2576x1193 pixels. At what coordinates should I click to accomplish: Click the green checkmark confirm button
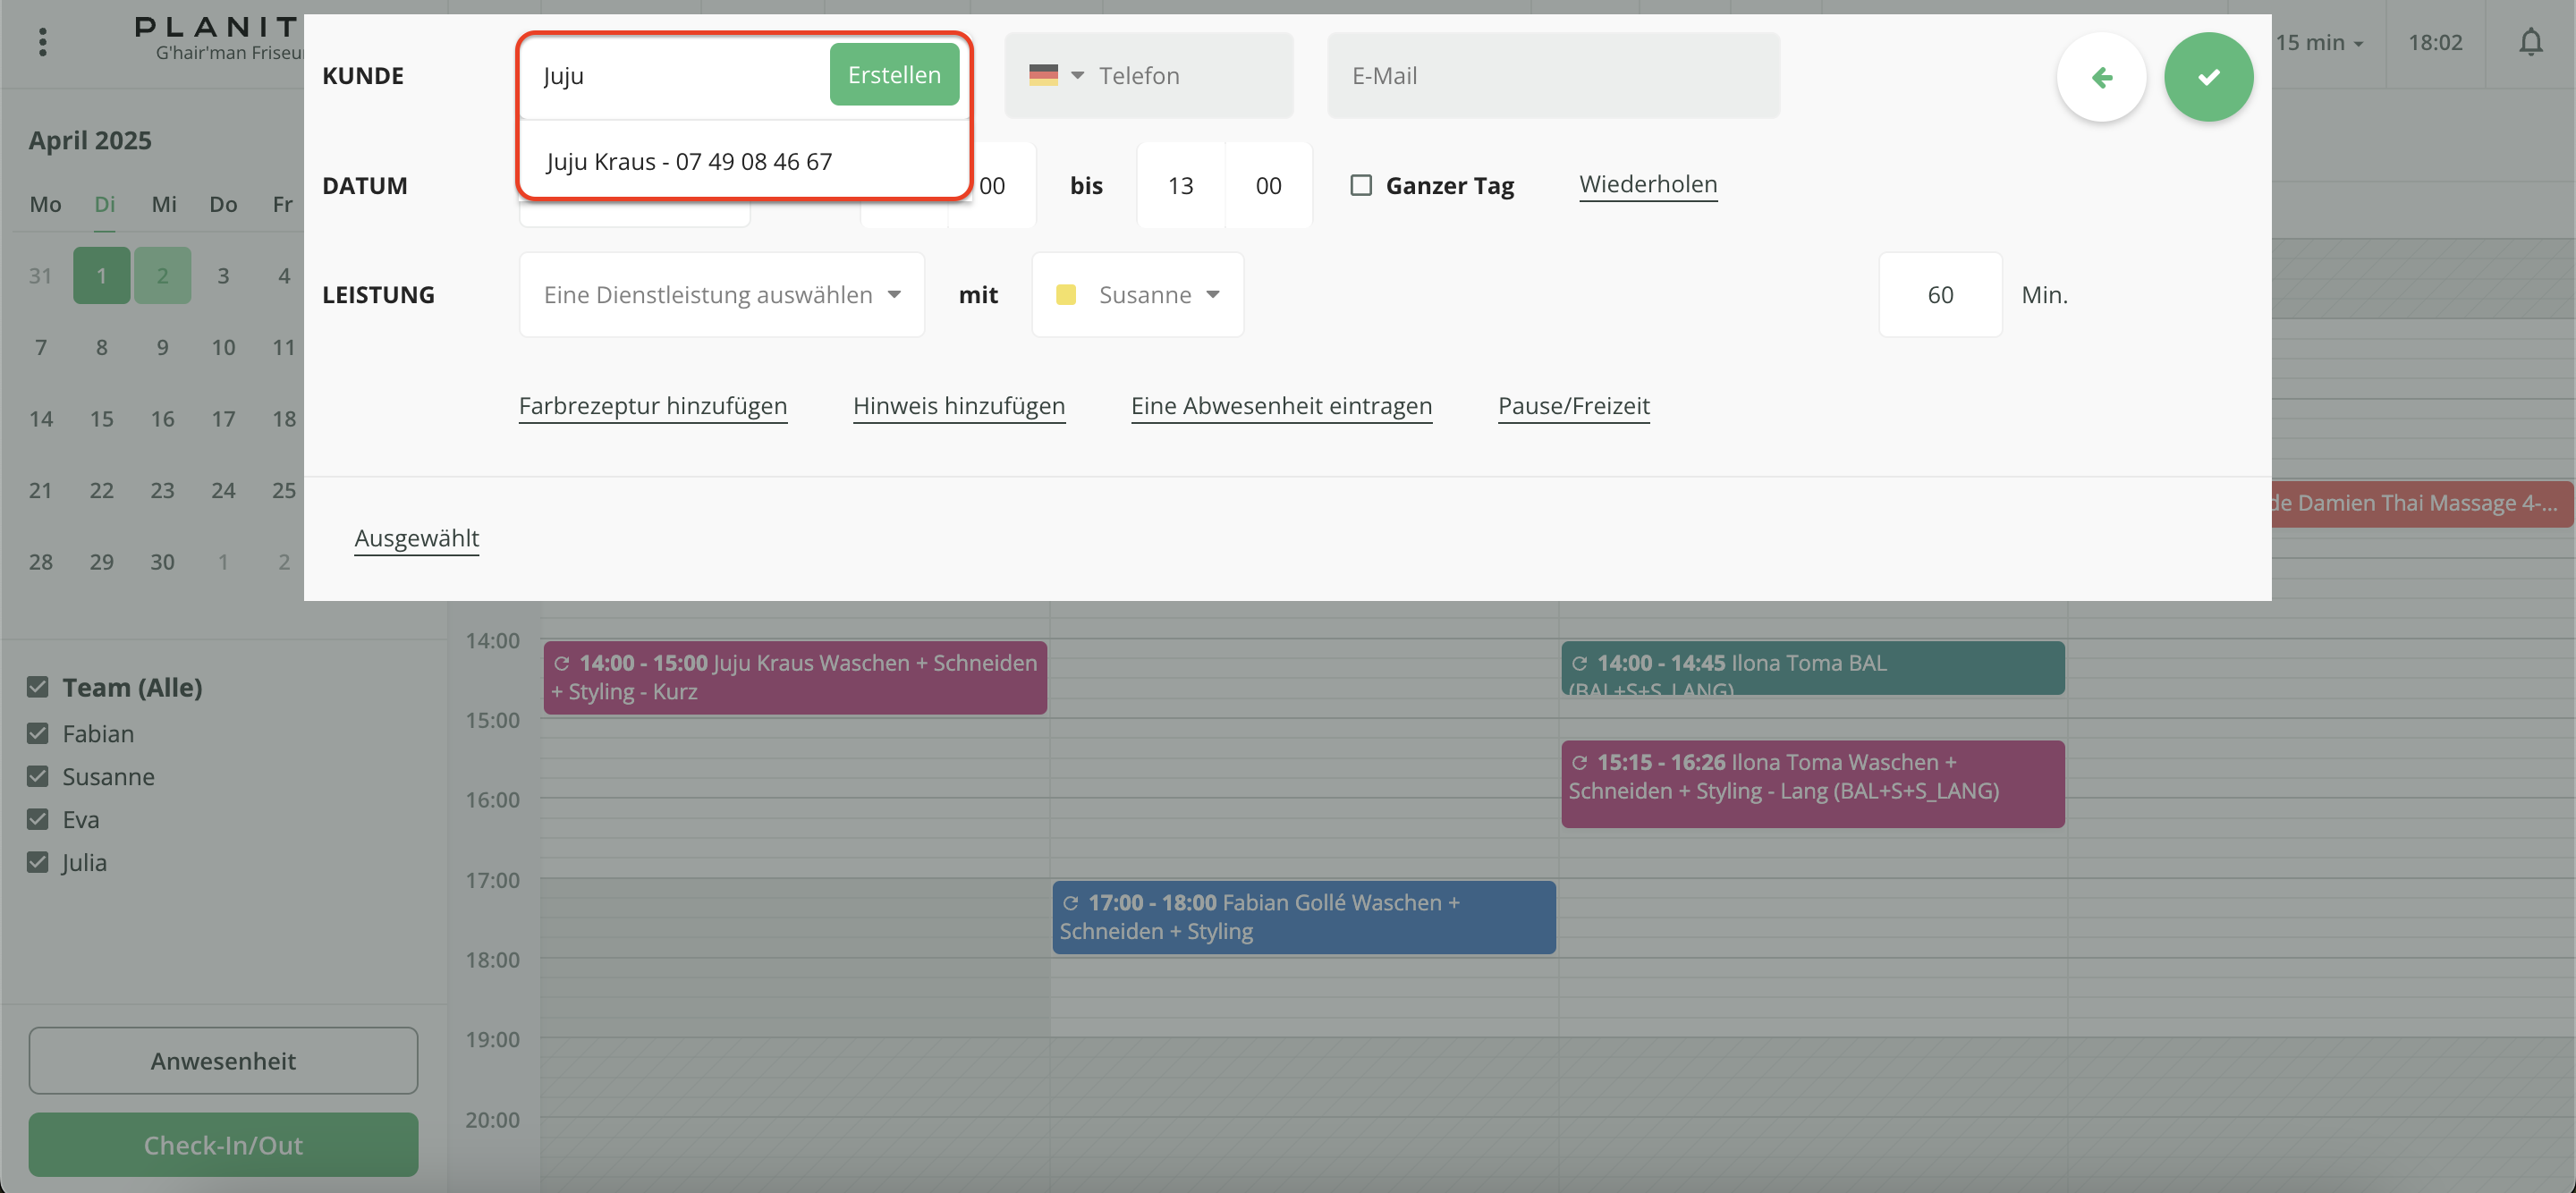[x=2208, y=77]
